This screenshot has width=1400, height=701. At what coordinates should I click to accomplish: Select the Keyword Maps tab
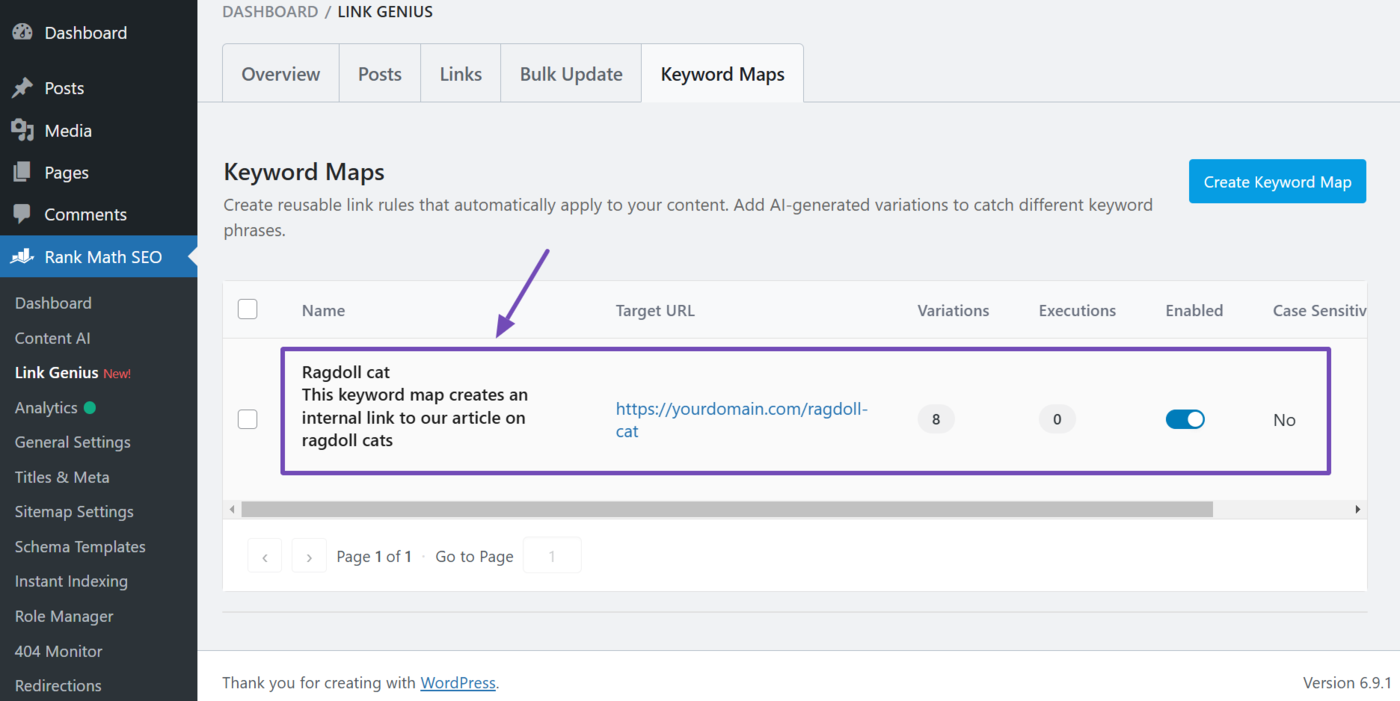coord(722,74)
